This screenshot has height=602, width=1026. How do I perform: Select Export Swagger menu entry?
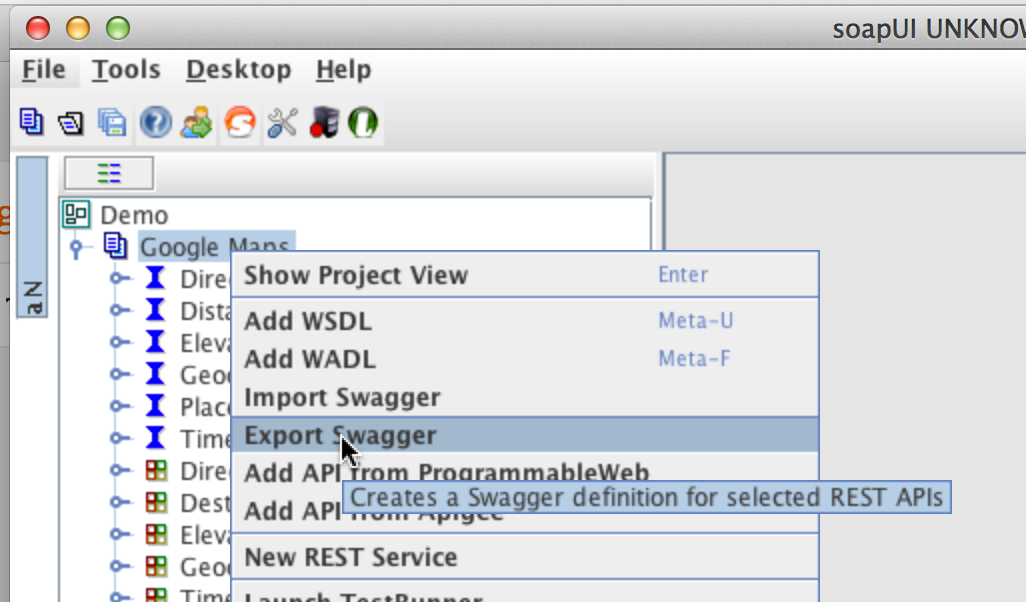point(525,434)
